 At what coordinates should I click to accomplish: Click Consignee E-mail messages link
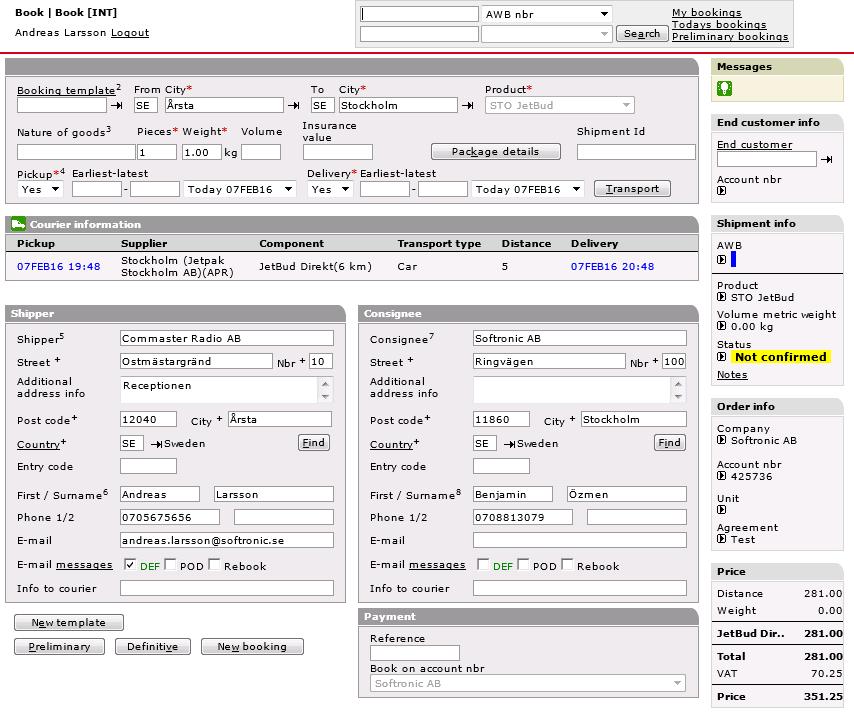click(437, 564)
